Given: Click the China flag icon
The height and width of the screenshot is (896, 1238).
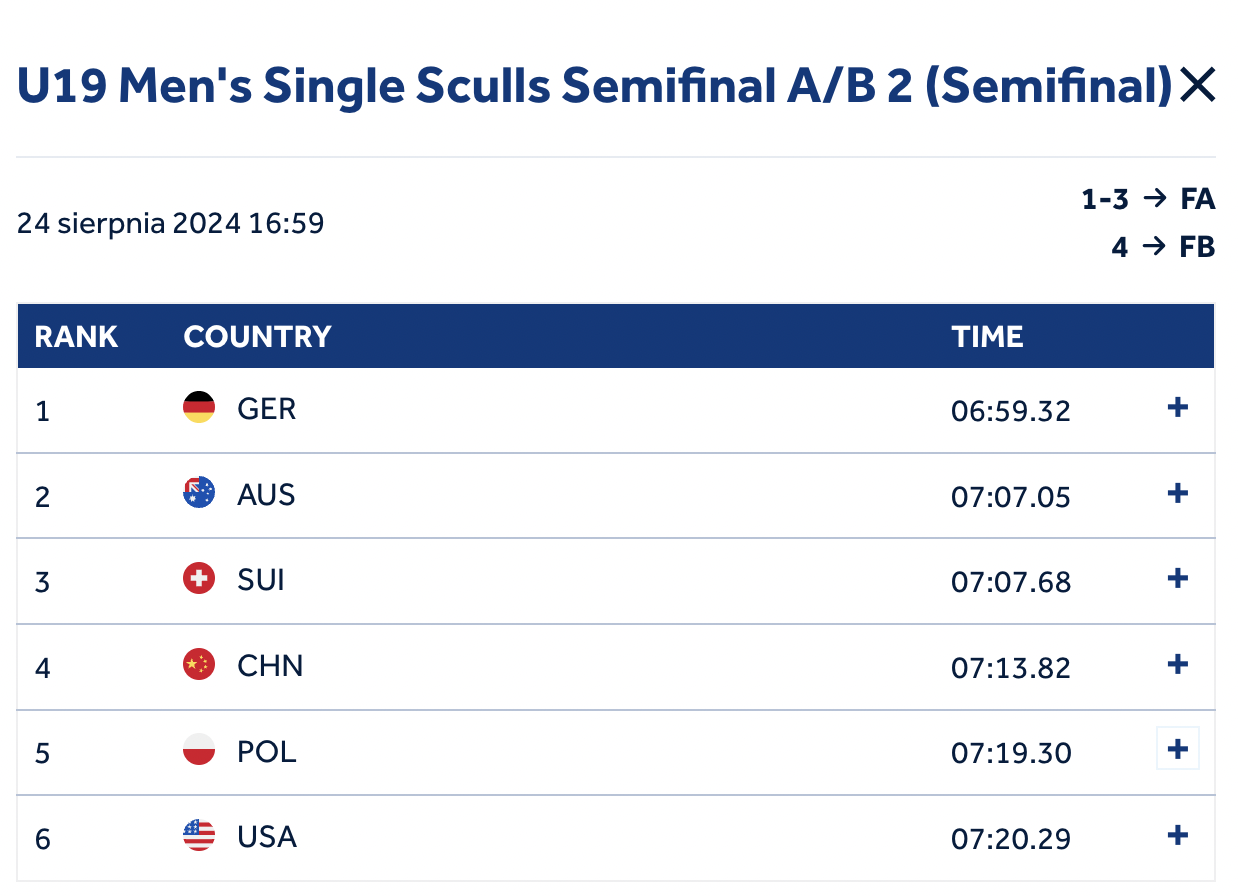Looking at the screenshot, I should [x=199, y=664].
